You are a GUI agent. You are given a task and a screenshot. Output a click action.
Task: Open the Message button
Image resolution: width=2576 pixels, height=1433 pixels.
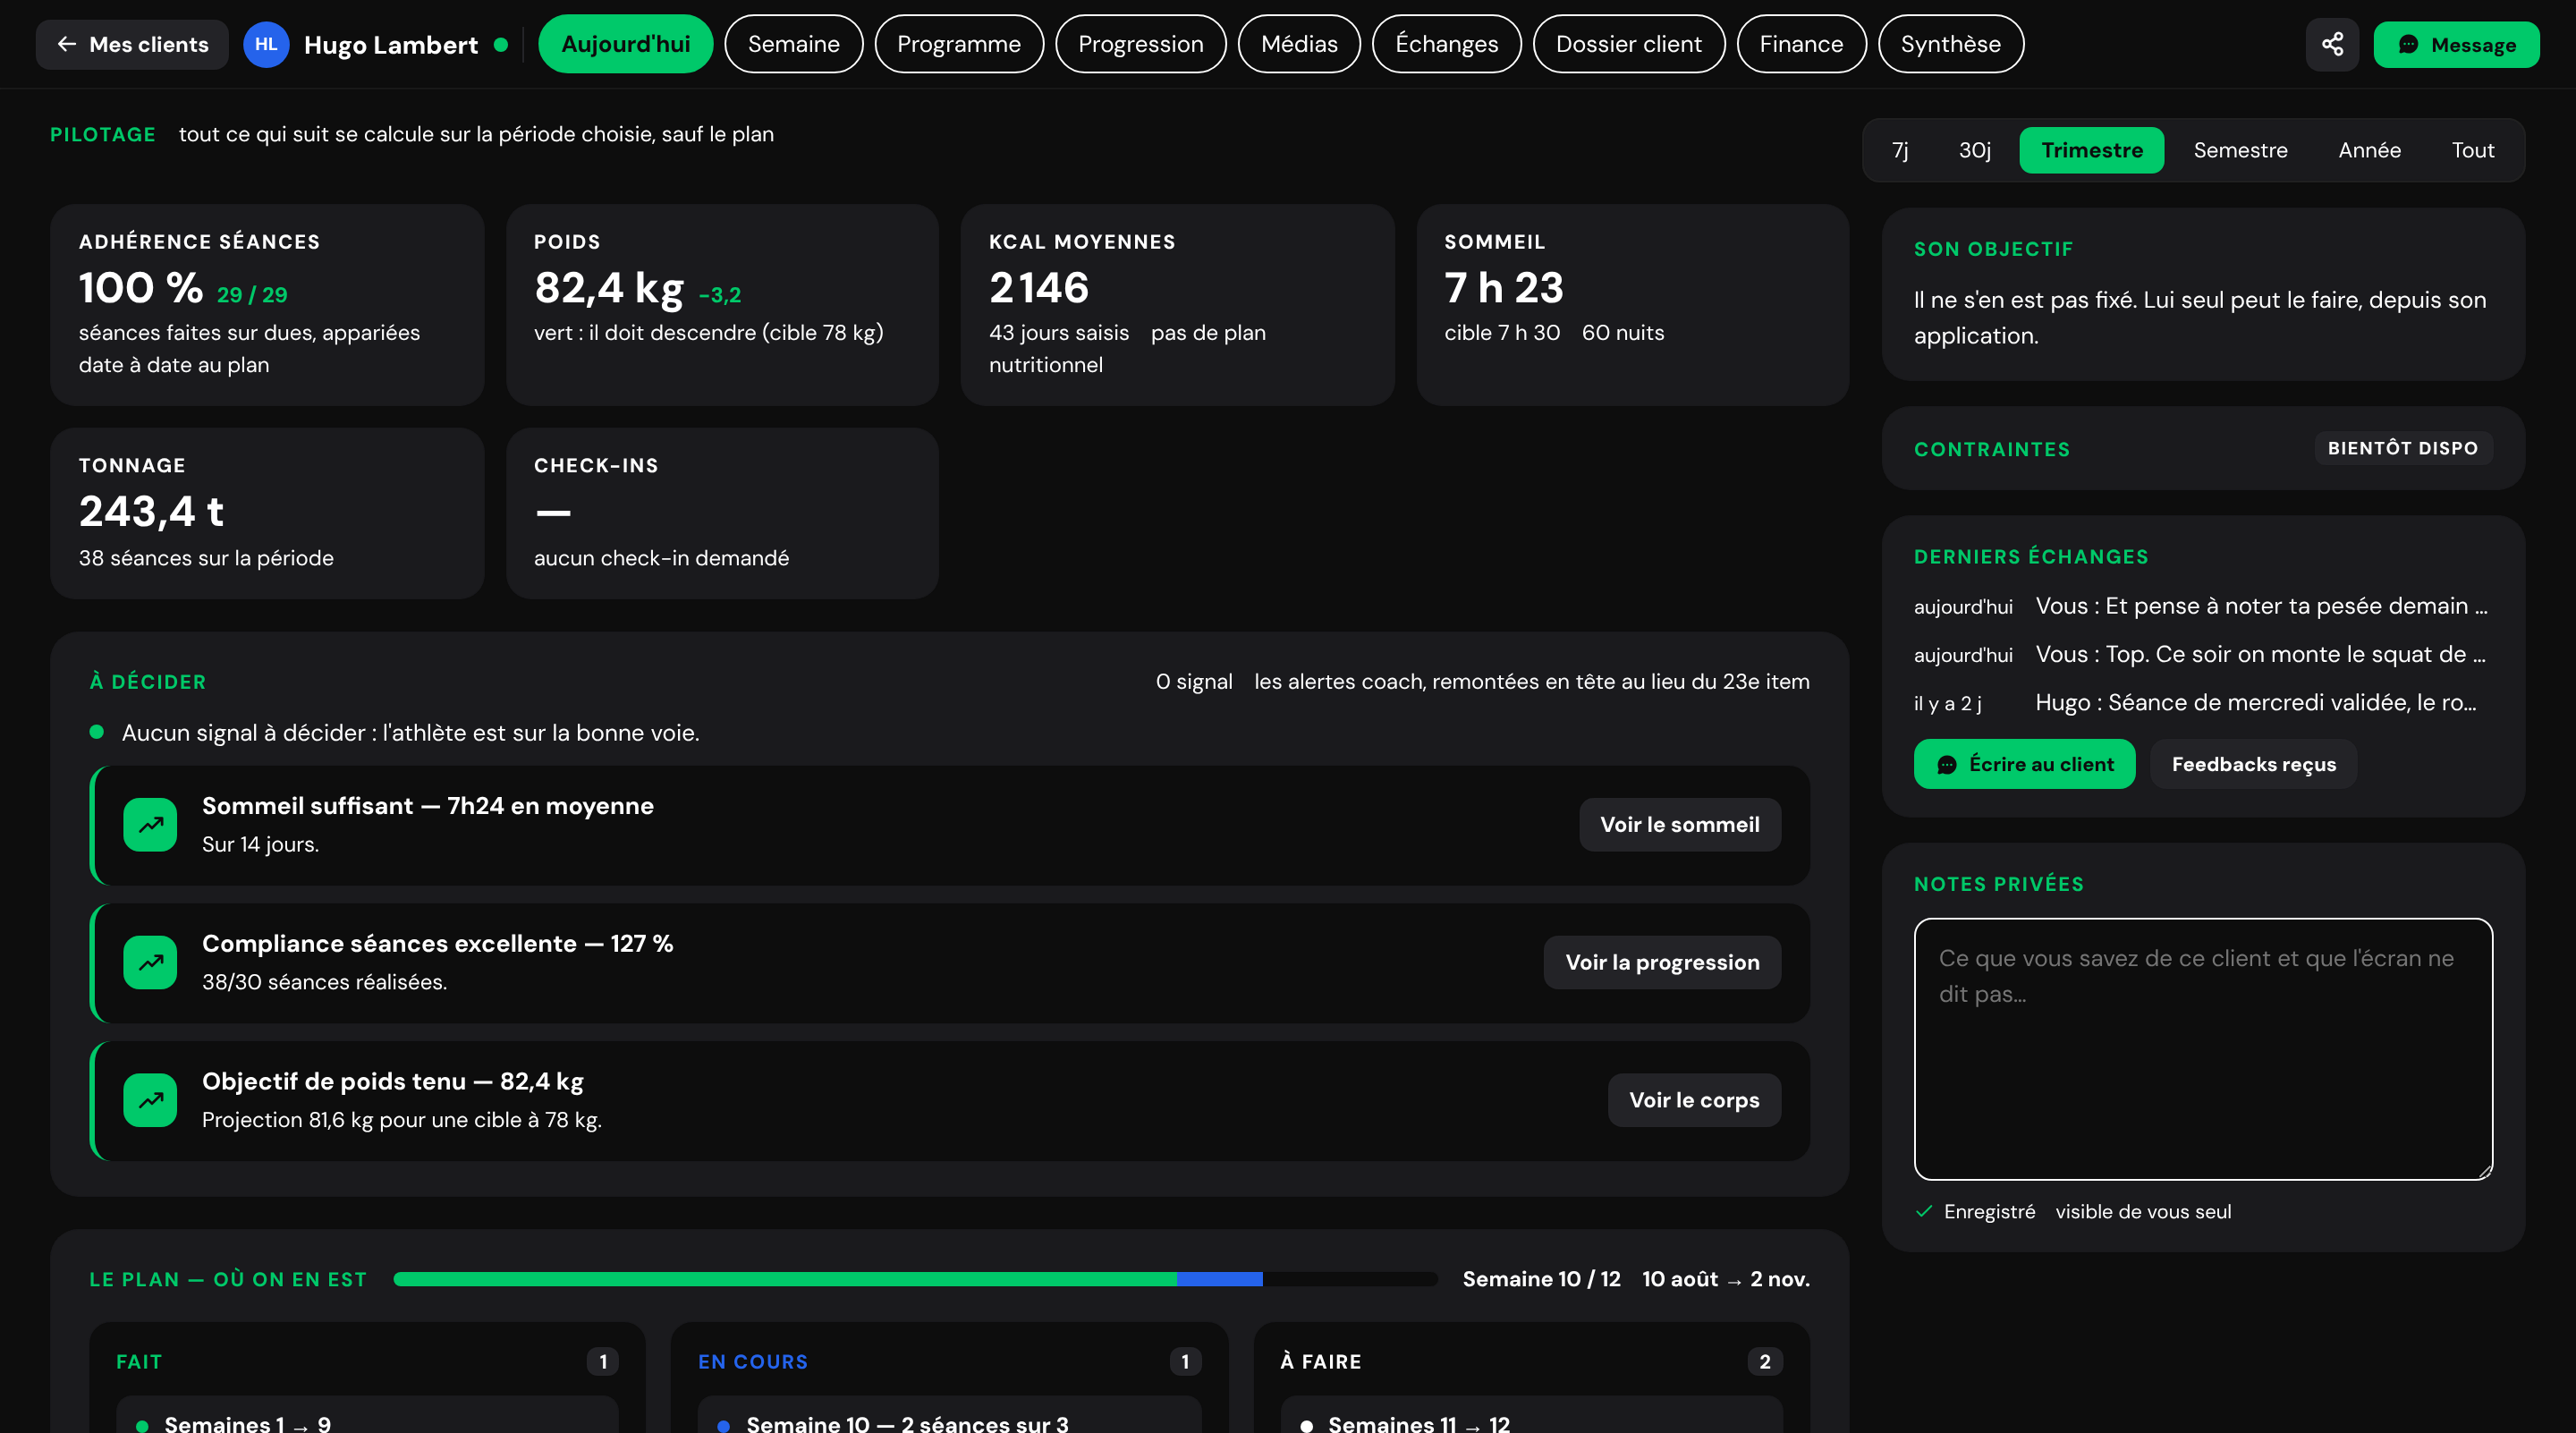click(x=2456, y=44)
